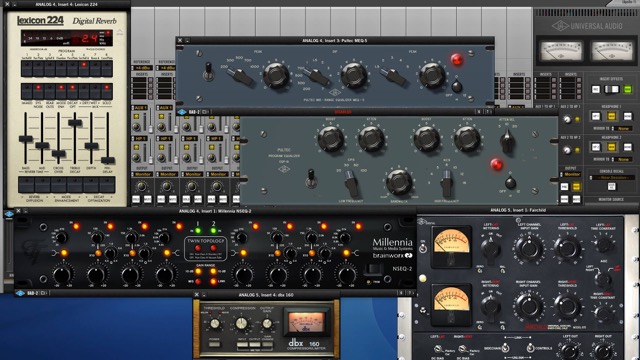Image resolution: width=640 pixels, height=360 pixels.
Task: Expand Lexicon 224 OPEN hidden panel arrow
Action: coord(120,32)
